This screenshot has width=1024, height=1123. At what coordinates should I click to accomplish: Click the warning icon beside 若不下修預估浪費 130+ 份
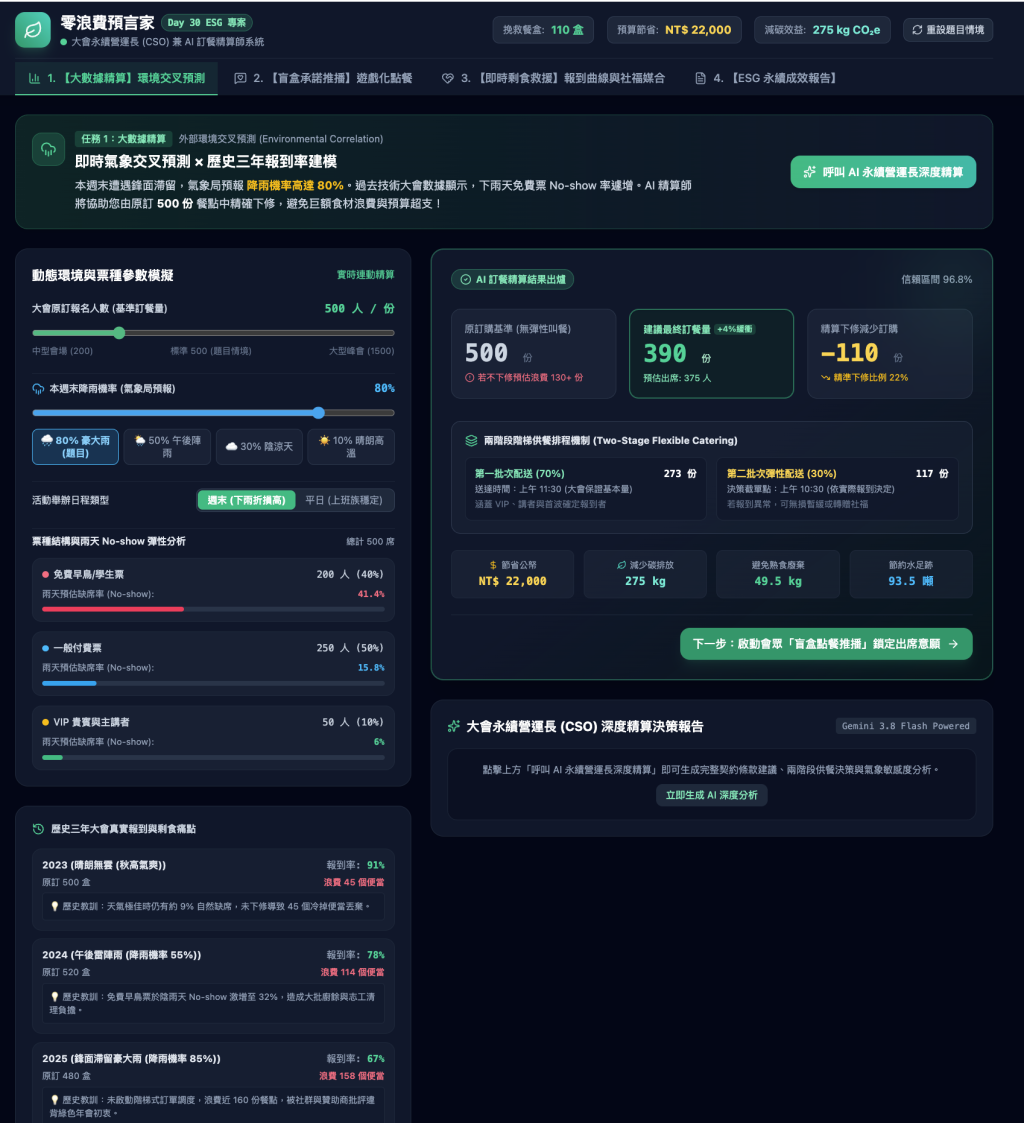click(470, 377)
